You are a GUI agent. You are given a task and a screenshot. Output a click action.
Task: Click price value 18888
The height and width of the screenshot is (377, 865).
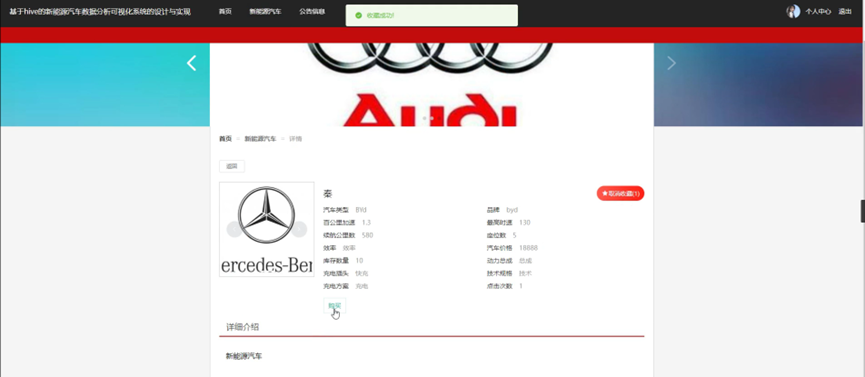(528, 248)
